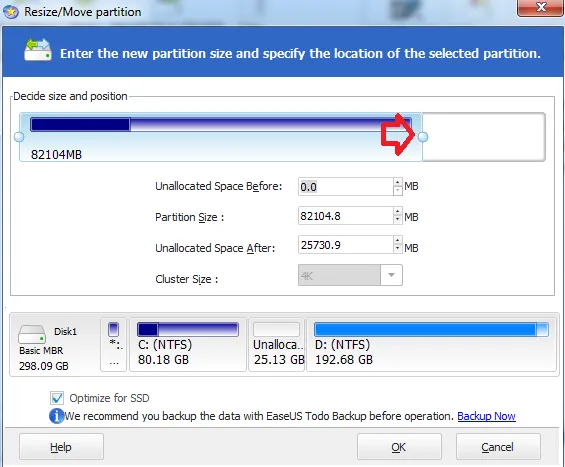Decrease Unallocated Space Before value
The height and width of the screenshot is (467, 565).
tap(397, 191)
